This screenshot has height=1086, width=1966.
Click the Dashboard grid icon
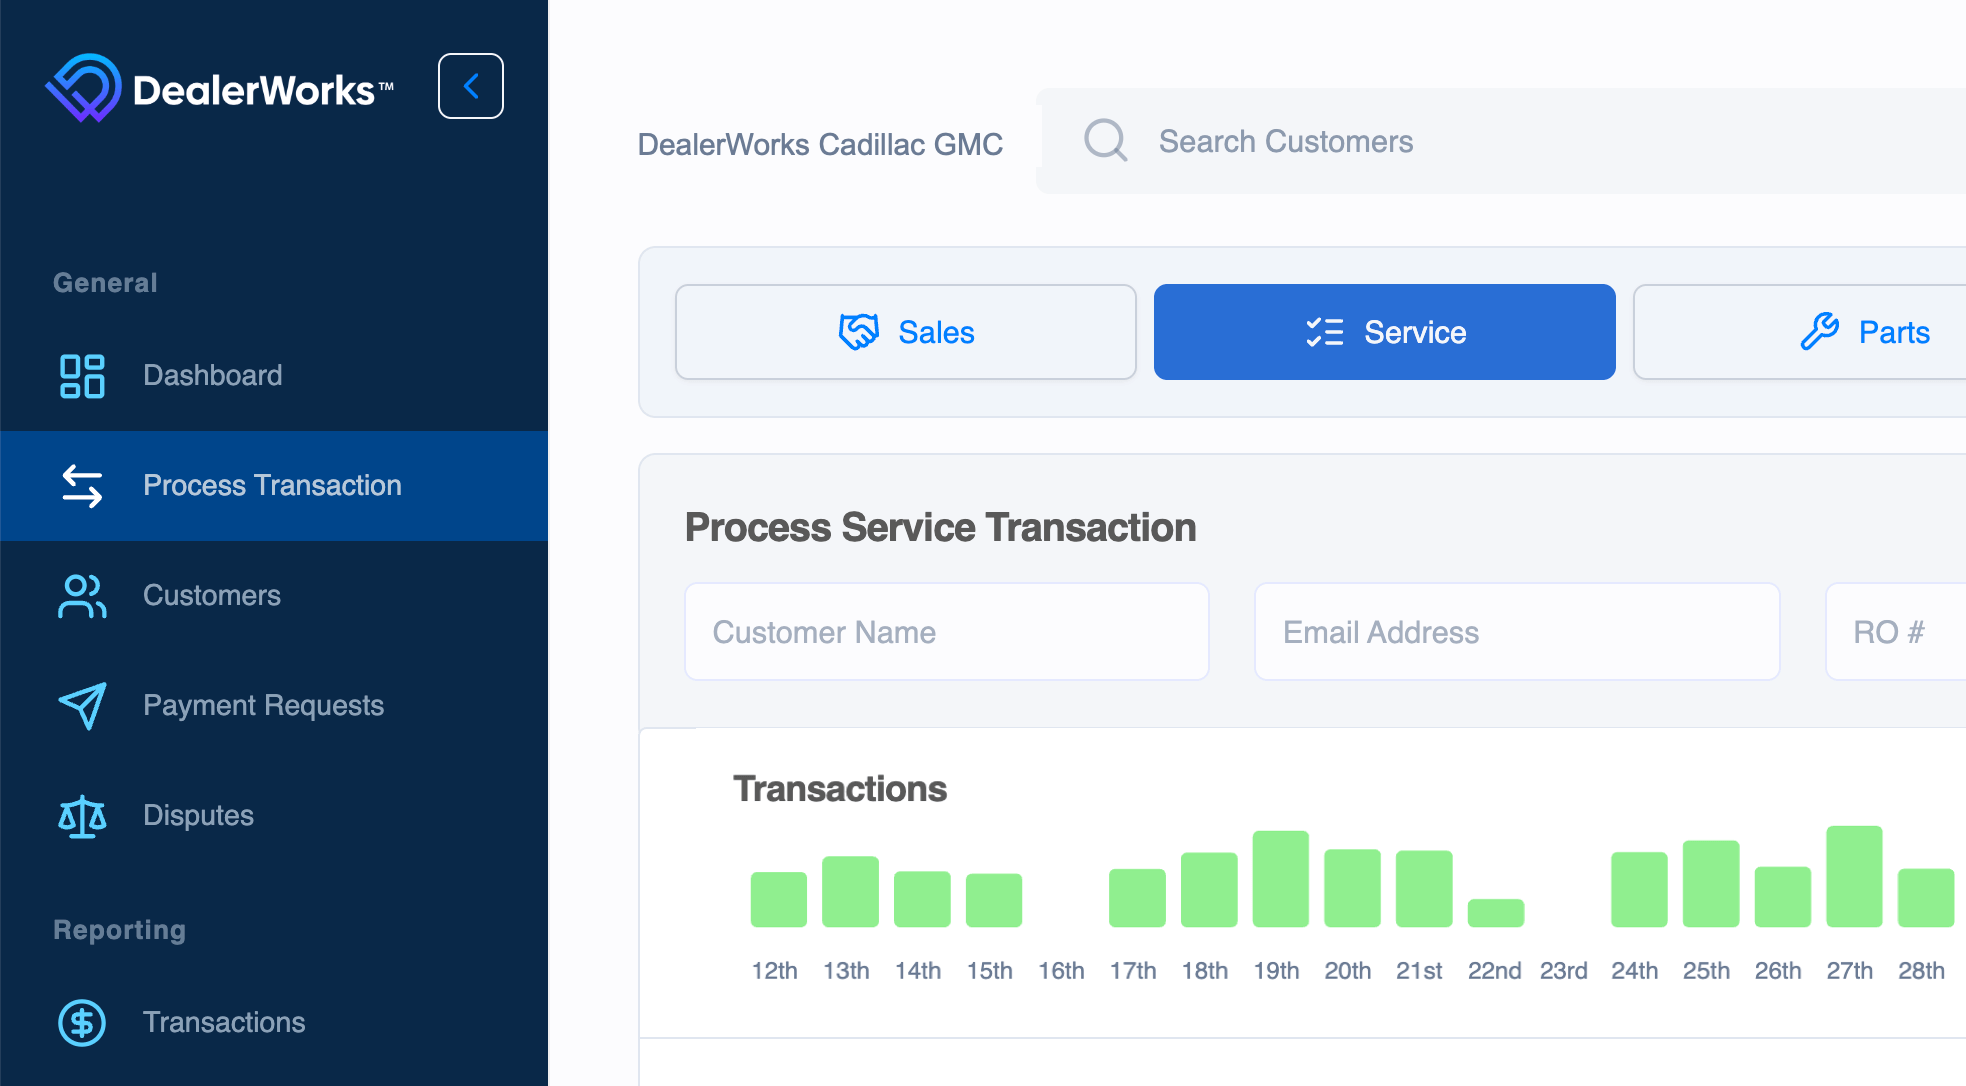point(82,376)
